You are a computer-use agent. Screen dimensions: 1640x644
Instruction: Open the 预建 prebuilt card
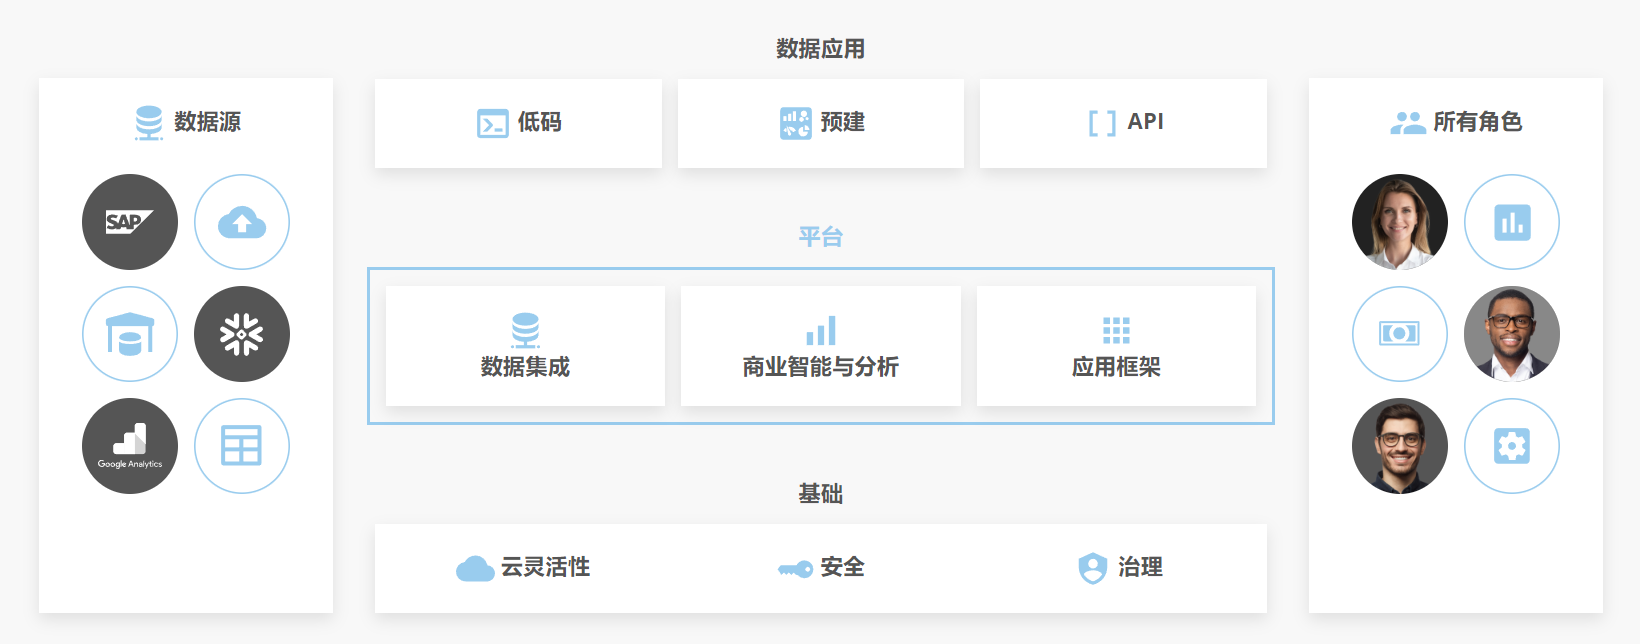click(821, 123)
